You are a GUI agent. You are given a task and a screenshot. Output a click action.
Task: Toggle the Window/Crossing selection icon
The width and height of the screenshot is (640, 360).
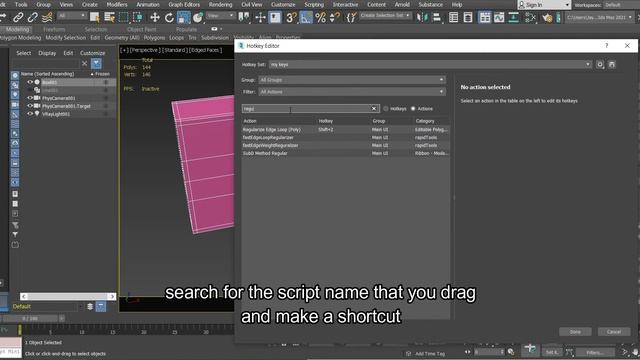coord(138,17)
